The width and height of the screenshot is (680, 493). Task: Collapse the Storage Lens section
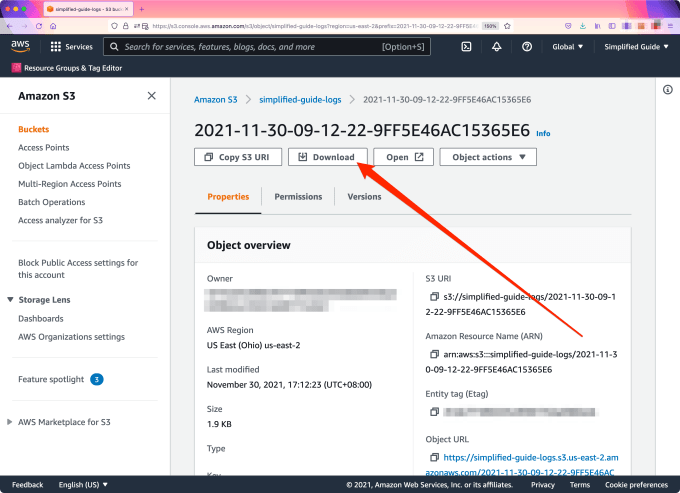(x=10, y=300)
